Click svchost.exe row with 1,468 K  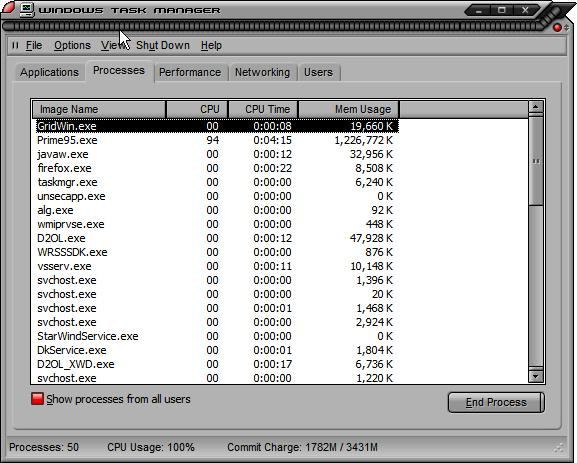(x=217, y=308)
